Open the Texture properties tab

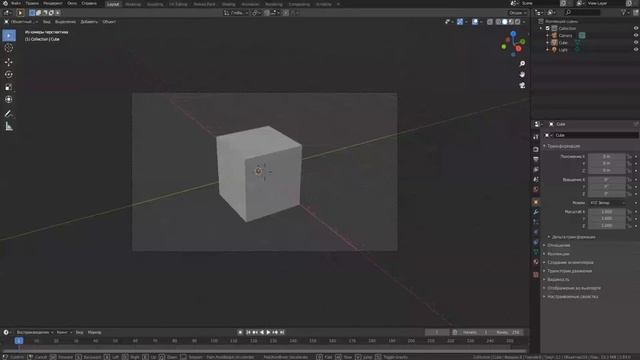tap(536, 275)
